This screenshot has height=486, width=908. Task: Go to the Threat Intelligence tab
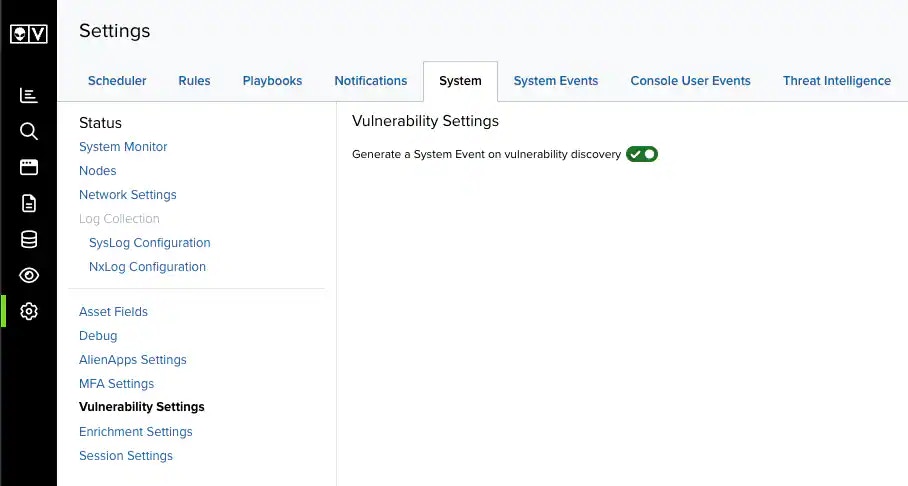tap(837, 81)
